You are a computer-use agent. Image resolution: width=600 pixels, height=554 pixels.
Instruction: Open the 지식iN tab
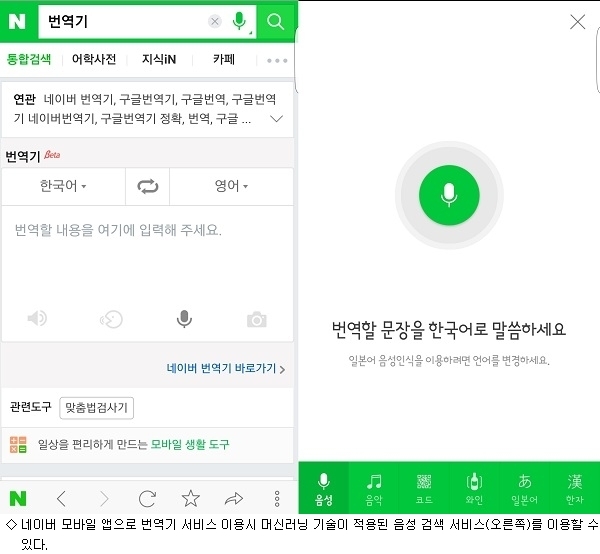[159, 59]
